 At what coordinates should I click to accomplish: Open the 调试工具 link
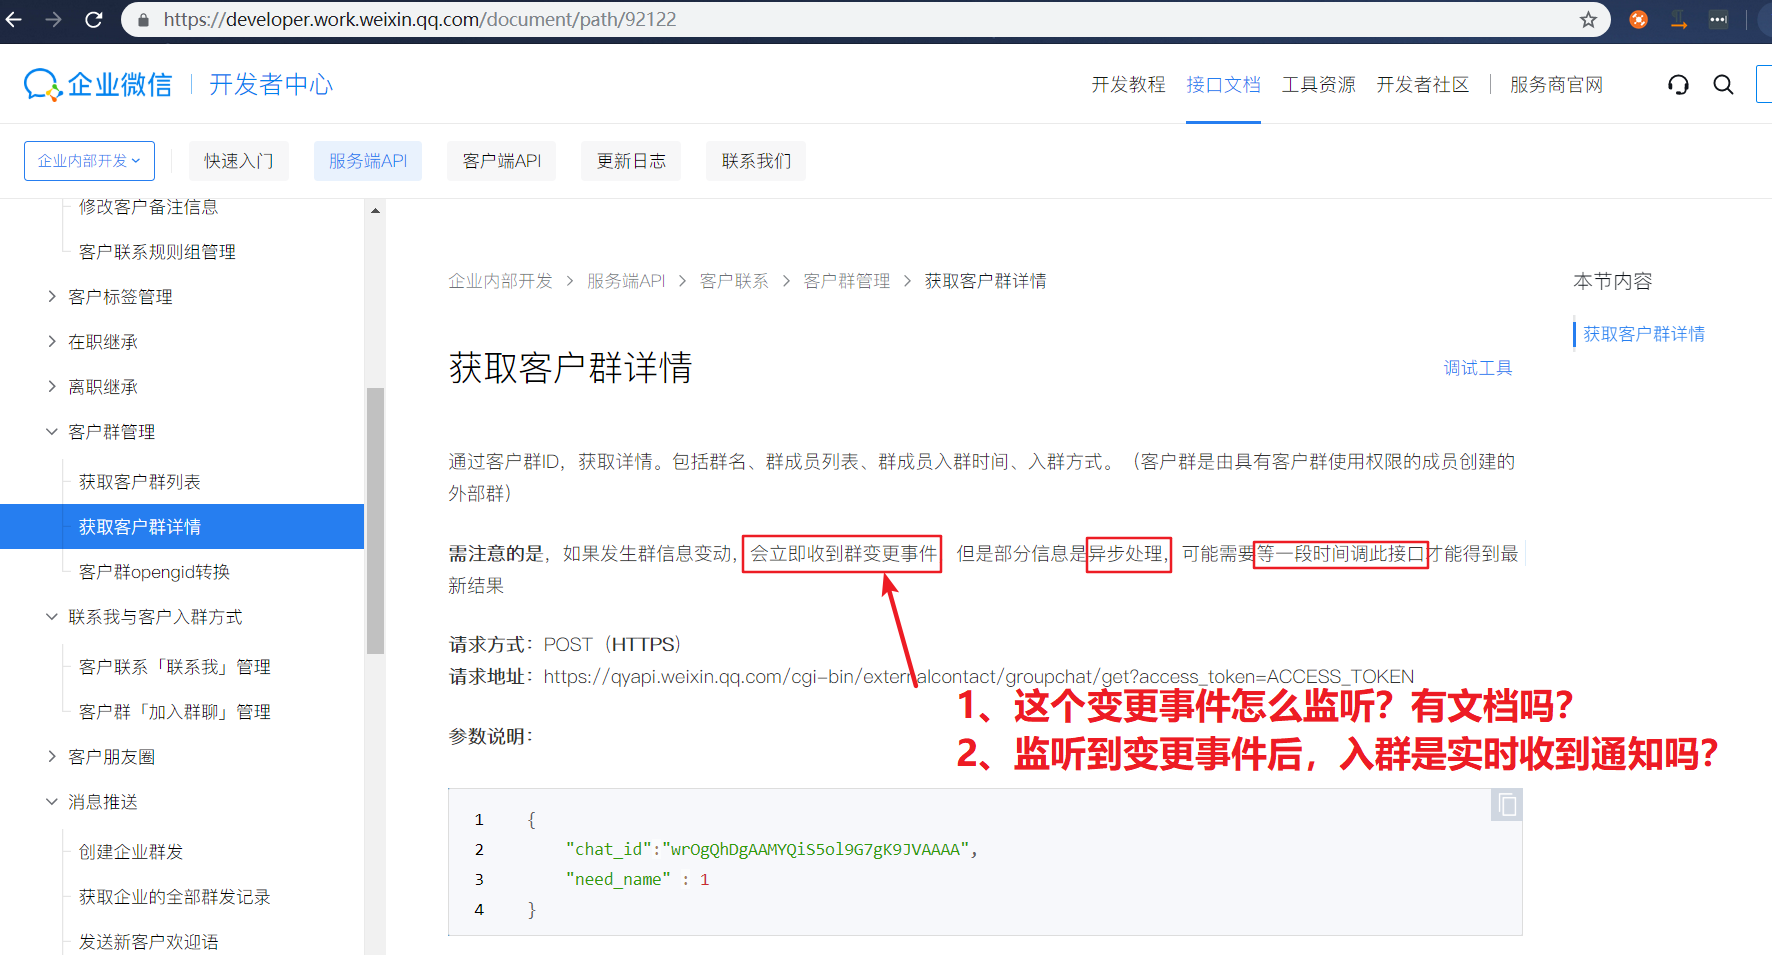[1477, 367]
